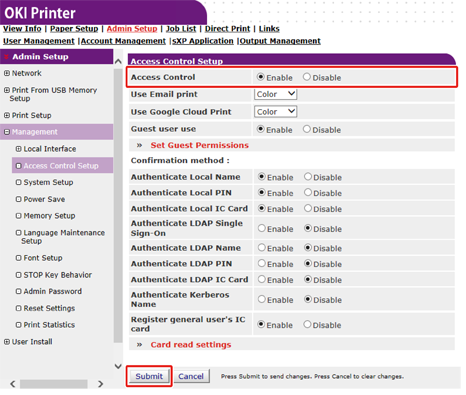The height and width of the screenshot is (395, 466).
Task: Click sidebar scroll up arrow
Action: [x=118, y=61]
